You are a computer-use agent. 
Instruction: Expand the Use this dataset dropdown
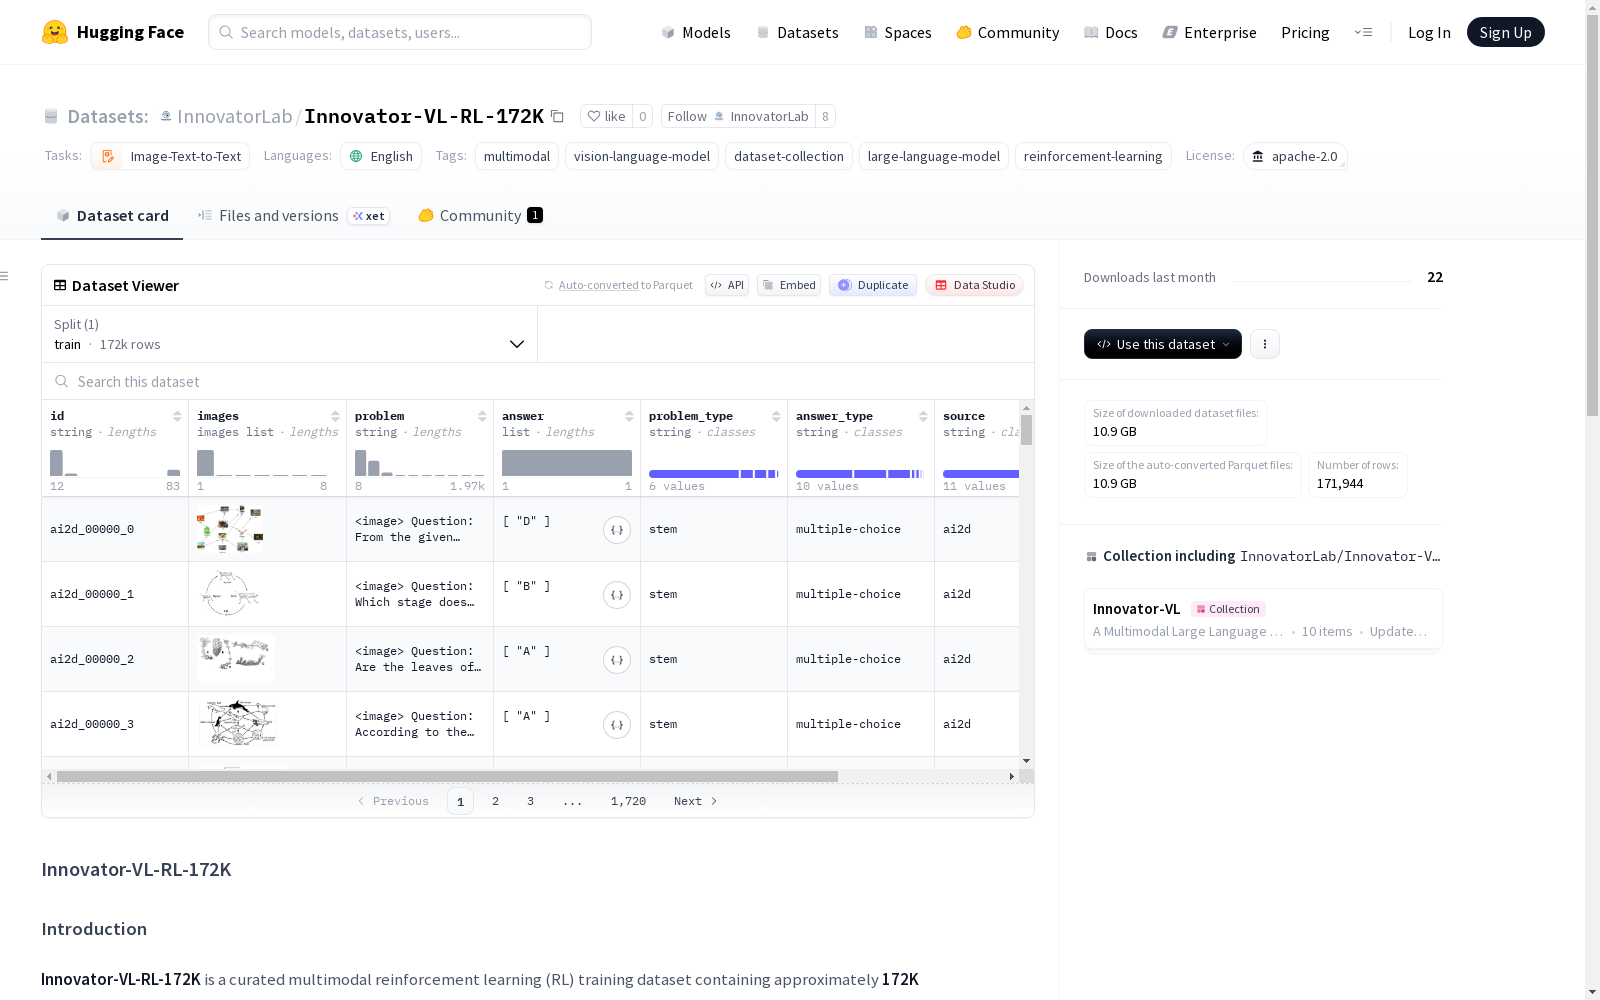1163,344
